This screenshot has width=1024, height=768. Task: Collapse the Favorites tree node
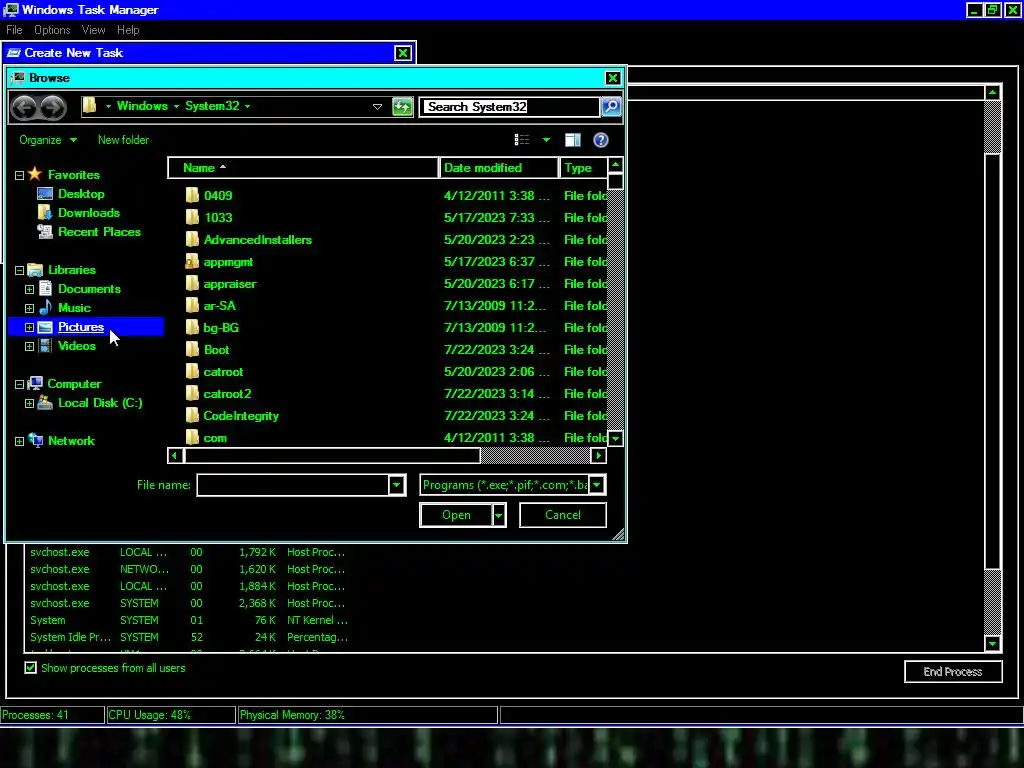[x=20, y=176]
